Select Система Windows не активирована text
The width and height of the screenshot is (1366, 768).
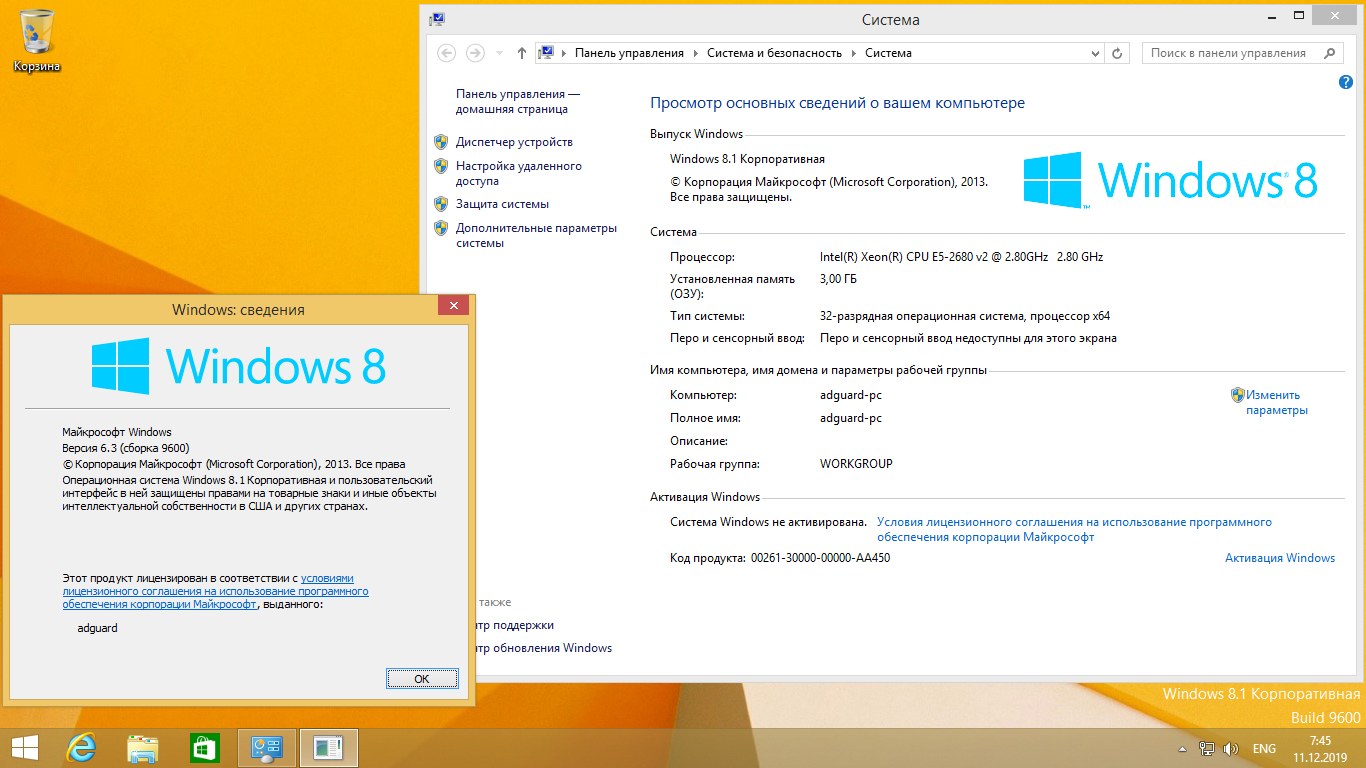point(768,522)
